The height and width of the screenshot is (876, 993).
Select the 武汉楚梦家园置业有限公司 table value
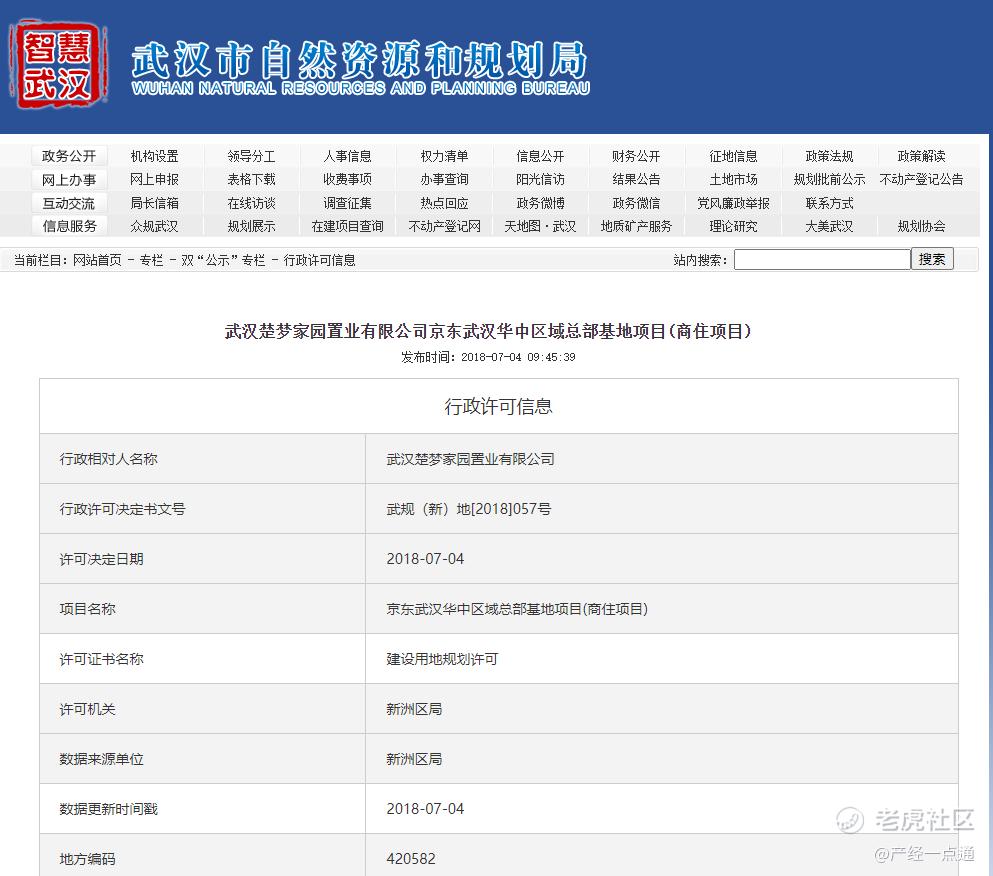[x=471, y=459]
